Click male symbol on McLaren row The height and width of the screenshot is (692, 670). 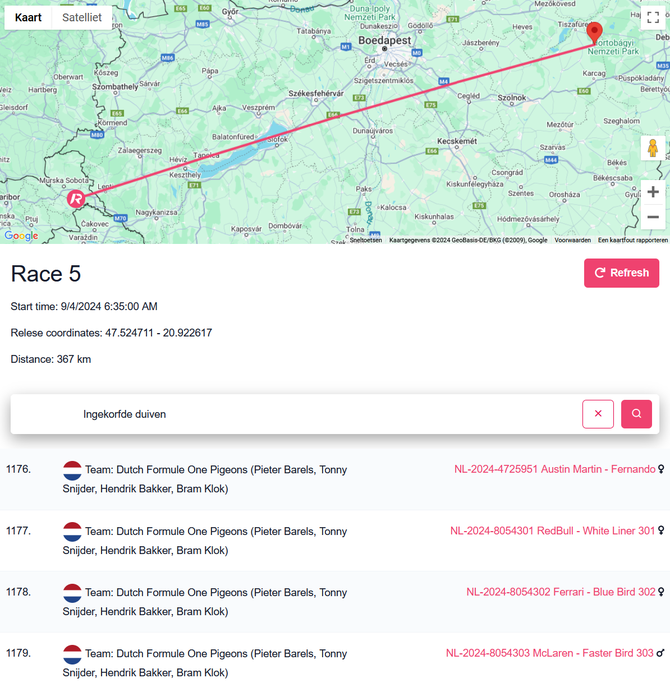[x=660, y=653]
